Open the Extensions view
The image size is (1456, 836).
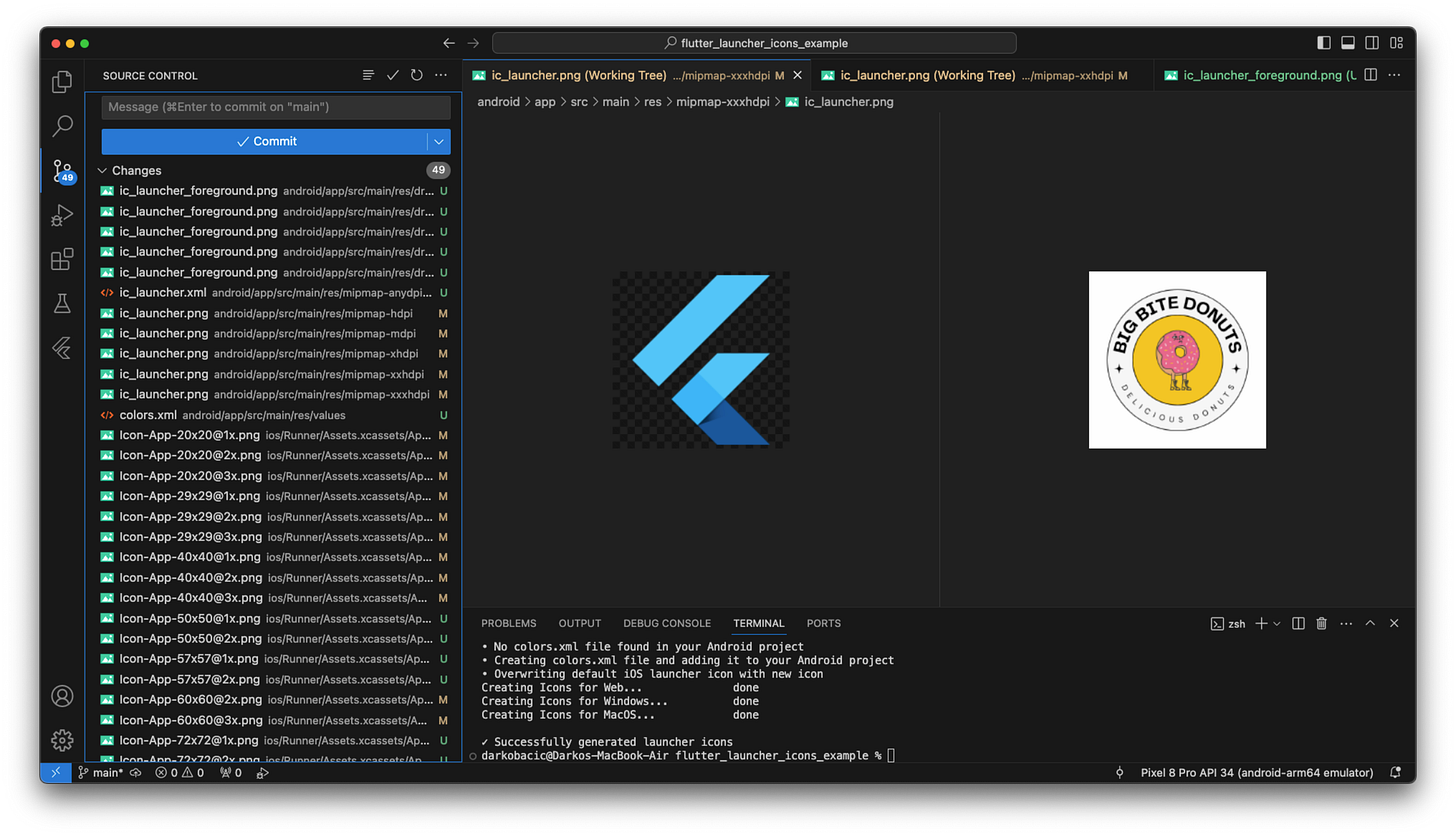point(62,260)
